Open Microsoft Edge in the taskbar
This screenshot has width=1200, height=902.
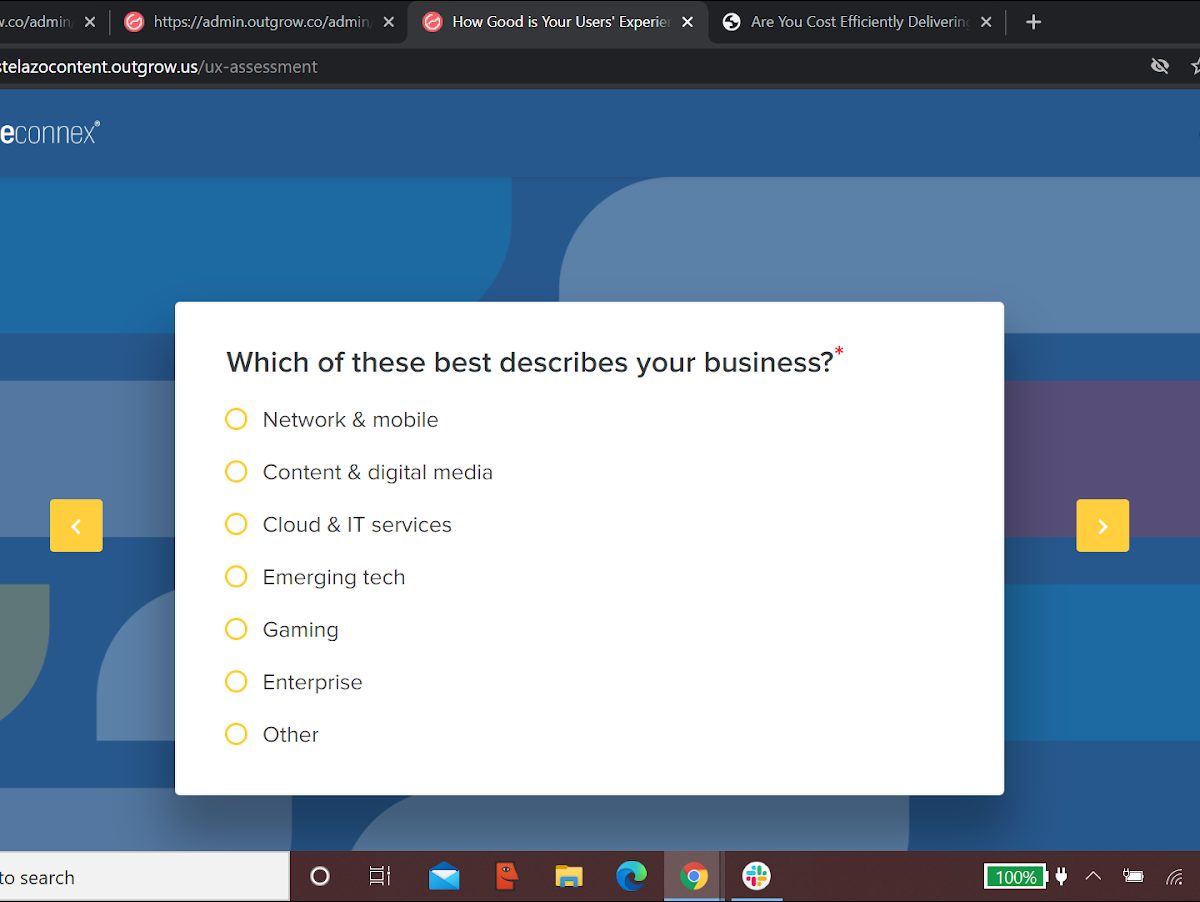point(631,877)
